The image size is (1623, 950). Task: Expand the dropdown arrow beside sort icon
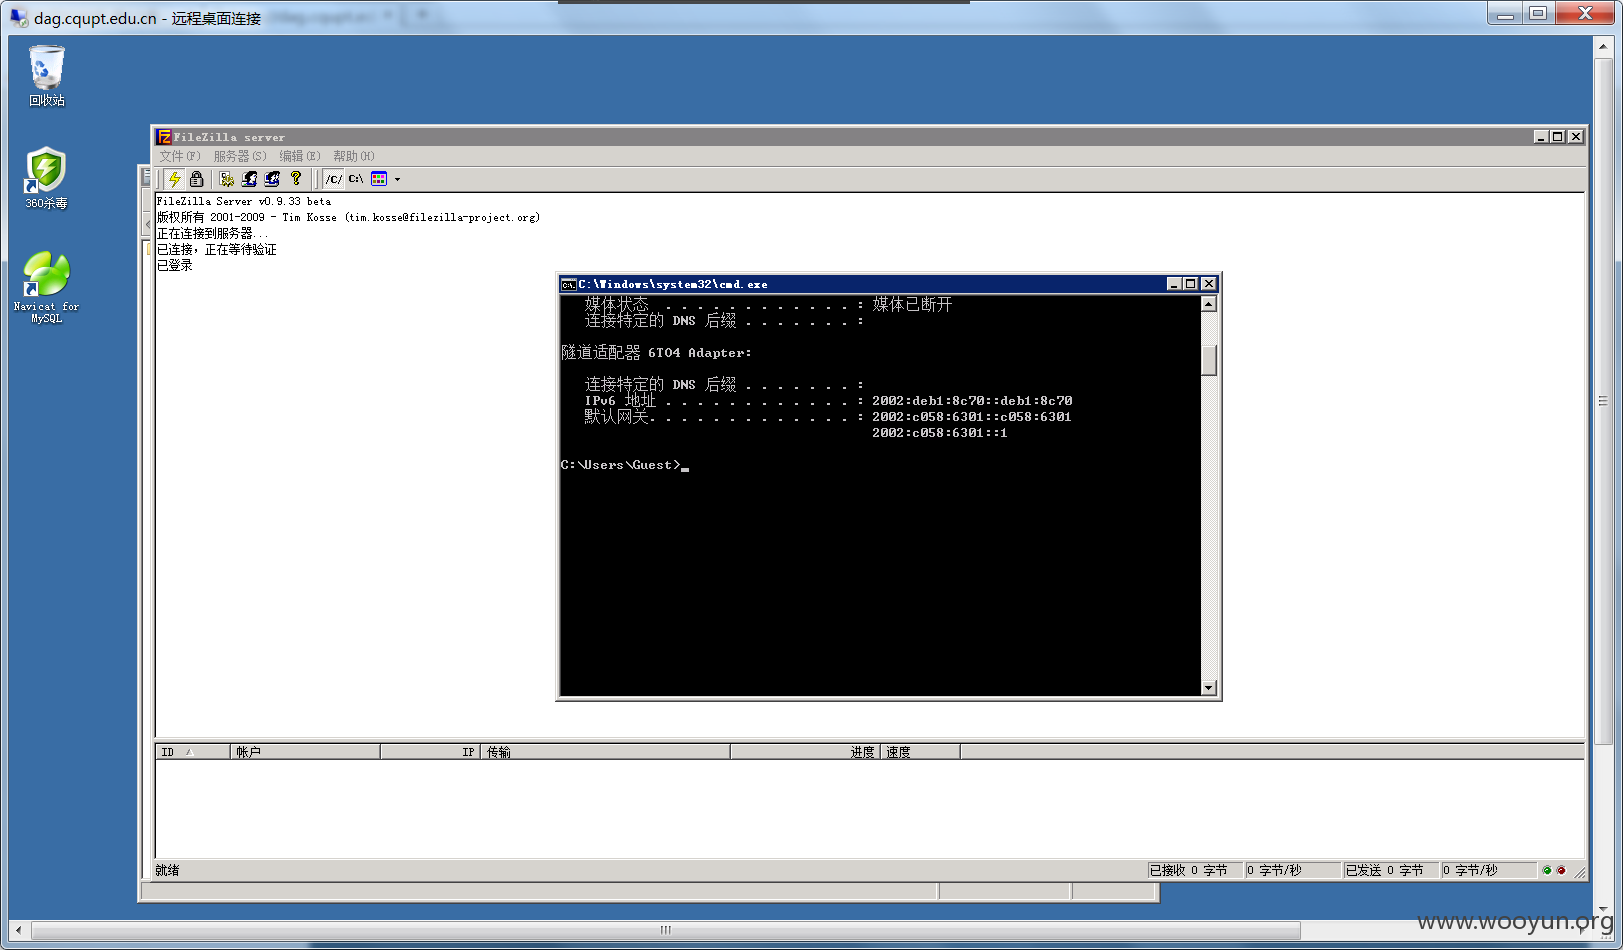[397, 179]
